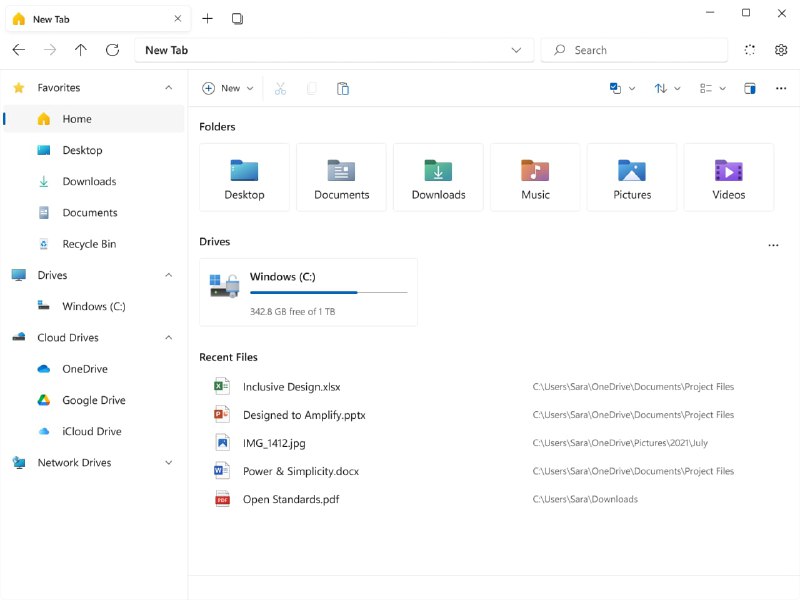
Task: Click the Copy icon in the toolbar
Action: (x=311, y=88)
